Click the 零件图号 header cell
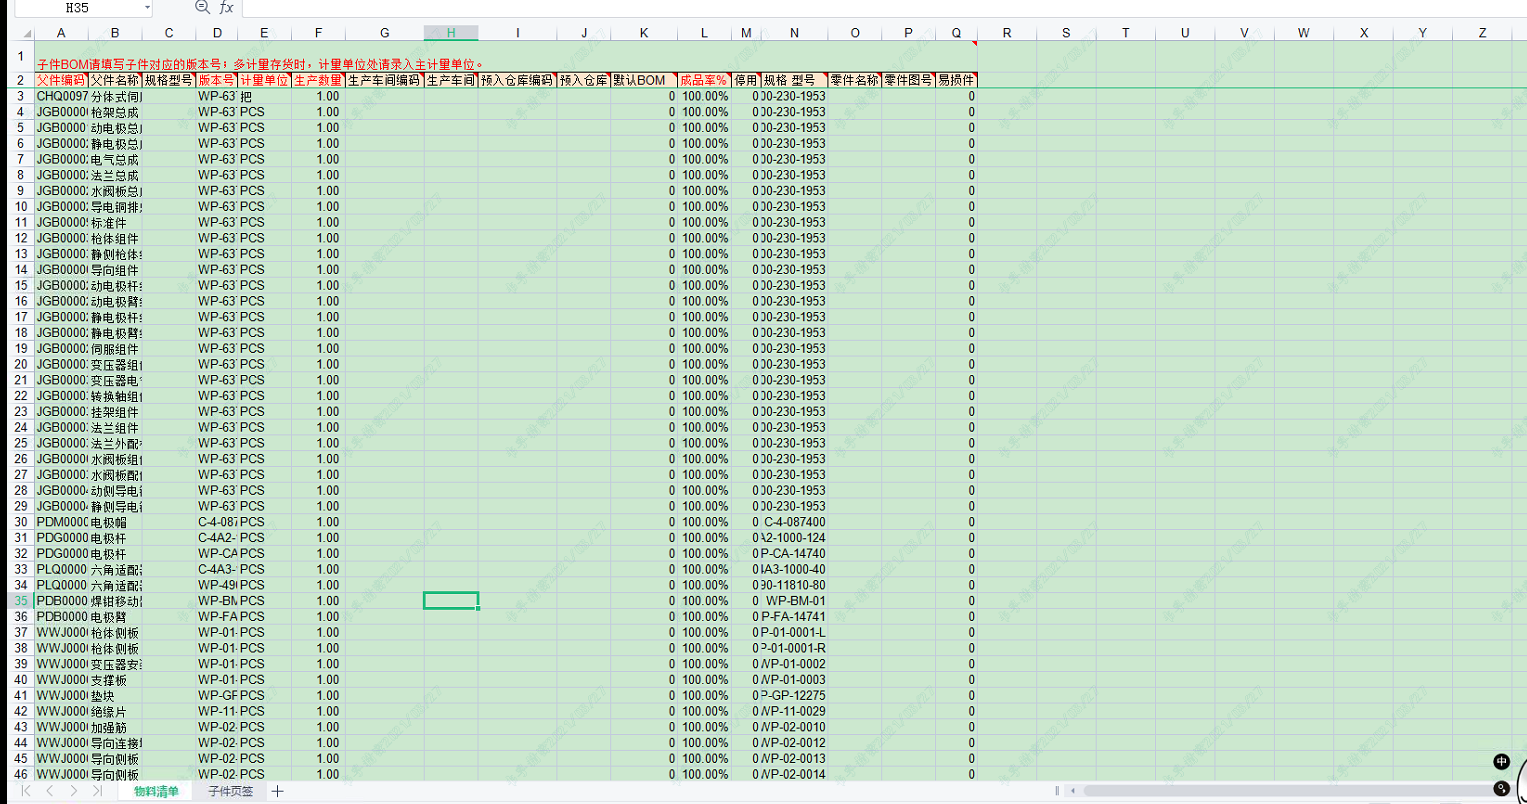This screenshot has width=1527, height=804. (x=908, y=80)
